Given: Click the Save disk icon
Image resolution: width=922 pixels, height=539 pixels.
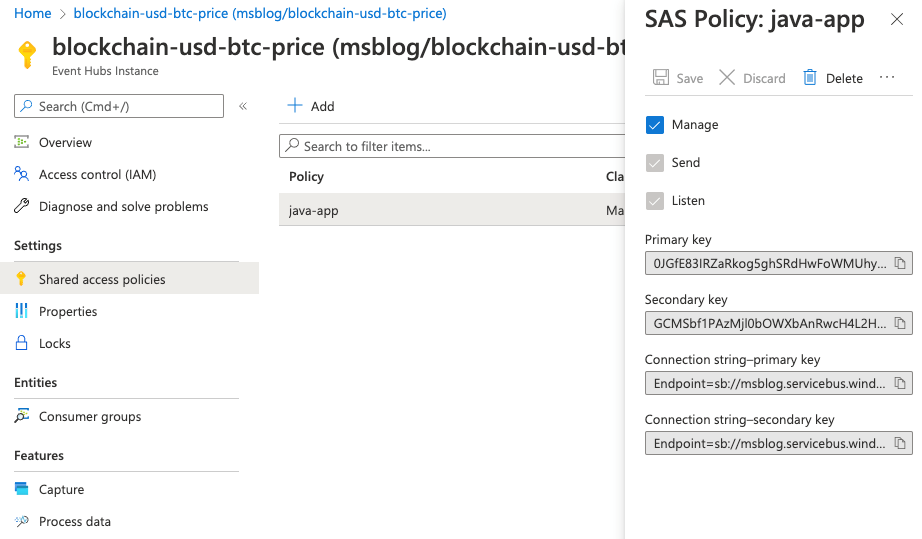Looking at the screenshot, I should 661,78.
